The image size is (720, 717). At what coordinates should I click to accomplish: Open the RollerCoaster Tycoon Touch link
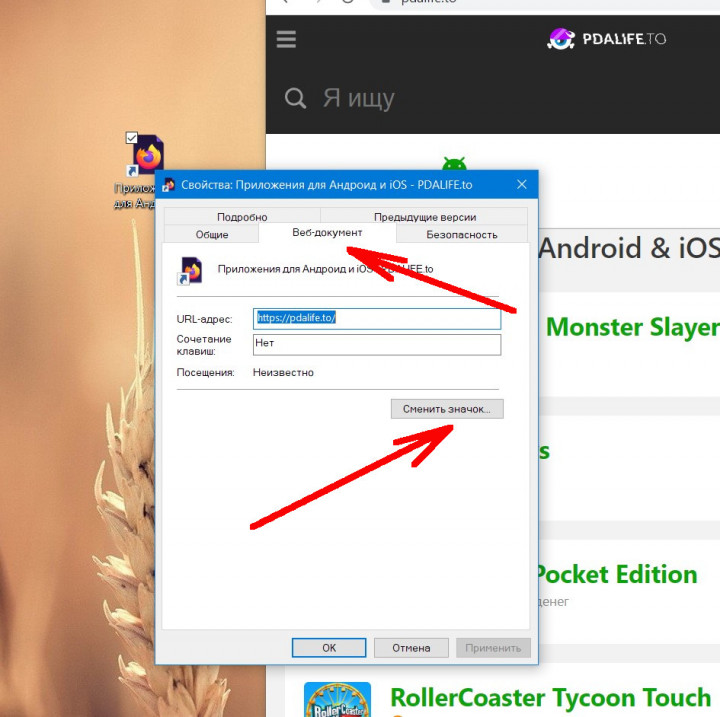(550, 697)
